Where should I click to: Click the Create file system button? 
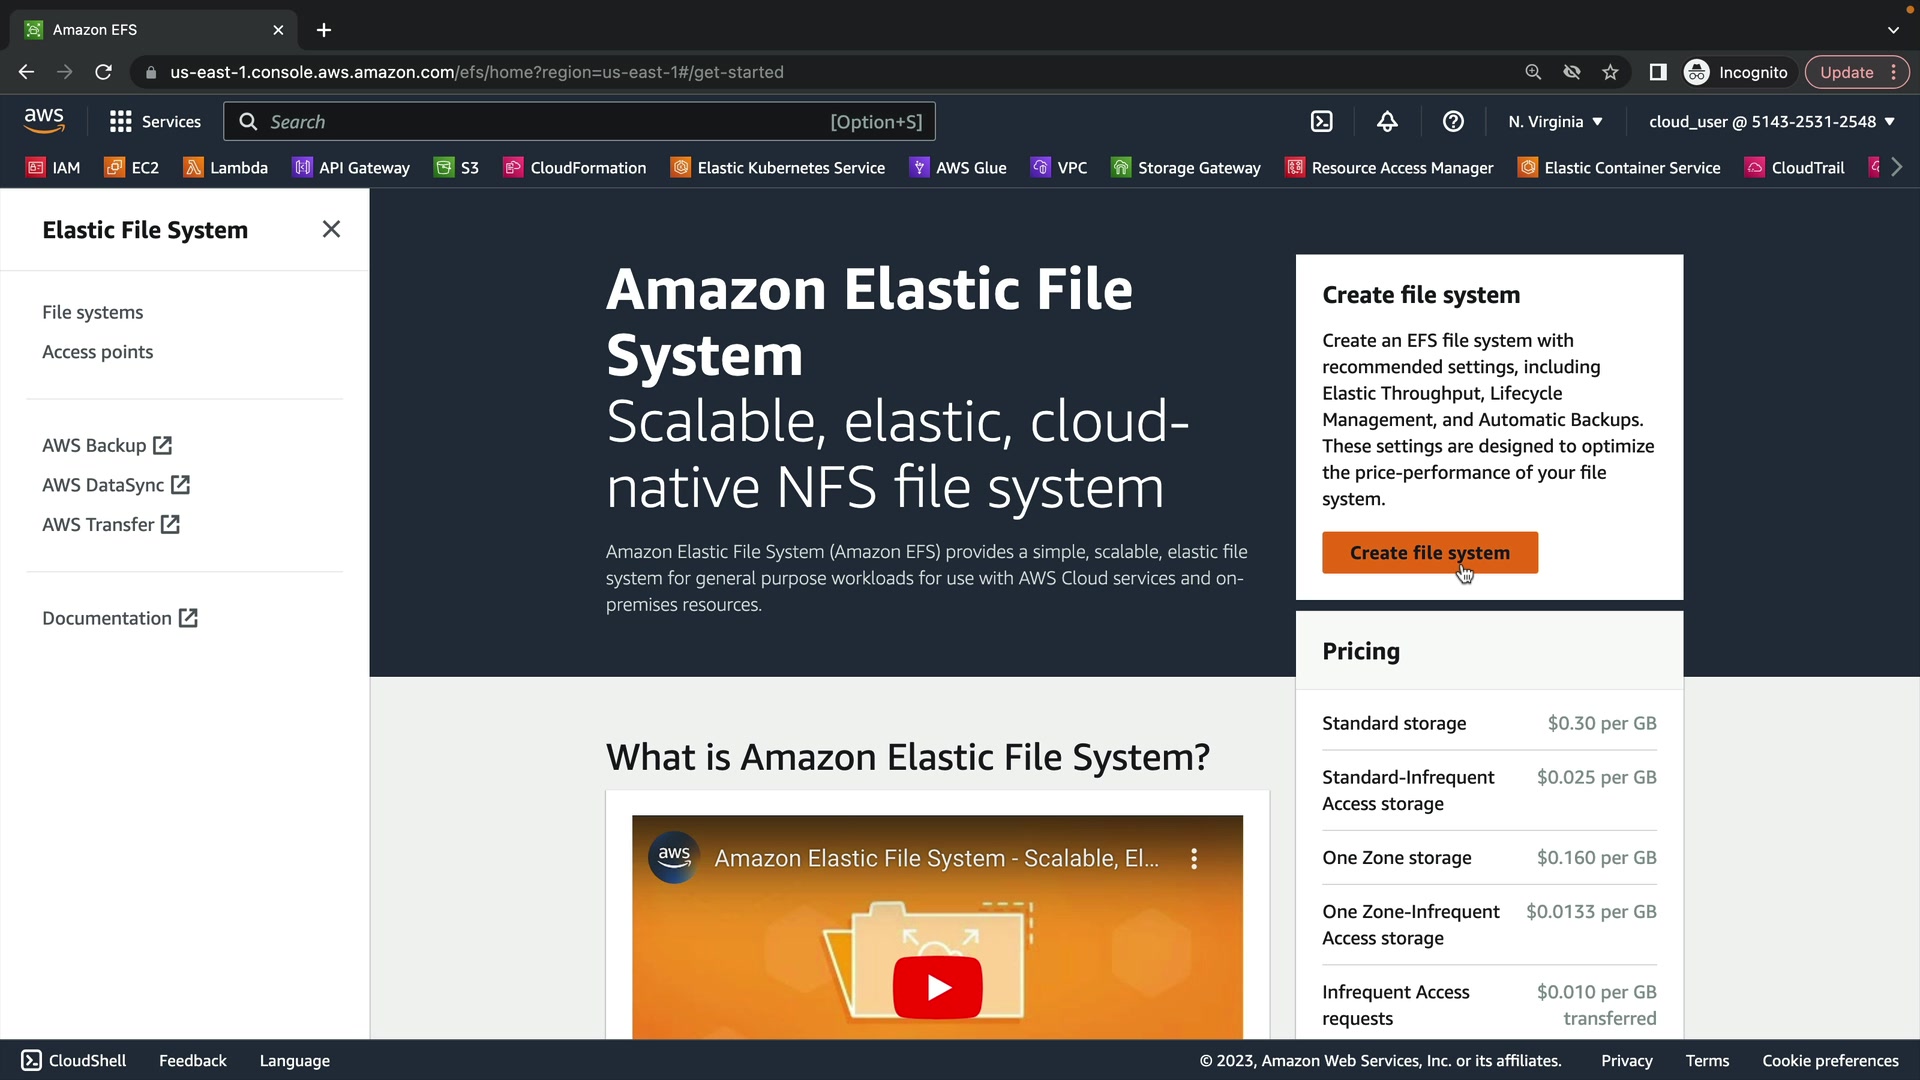tap(1429, 553)
